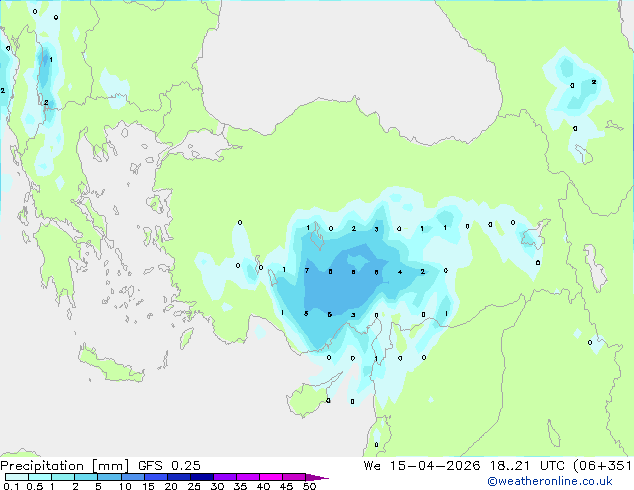Pick the 40–45 mm magenta legend swatch

pyautogui.click(x=271, y=477)
